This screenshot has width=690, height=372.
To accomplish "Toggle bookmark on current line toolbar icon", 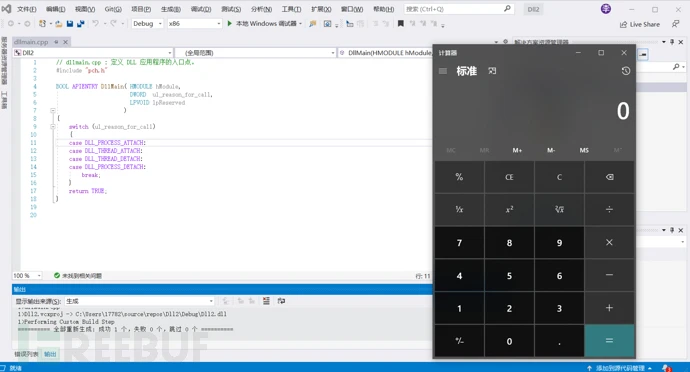I will click(400, 24).
